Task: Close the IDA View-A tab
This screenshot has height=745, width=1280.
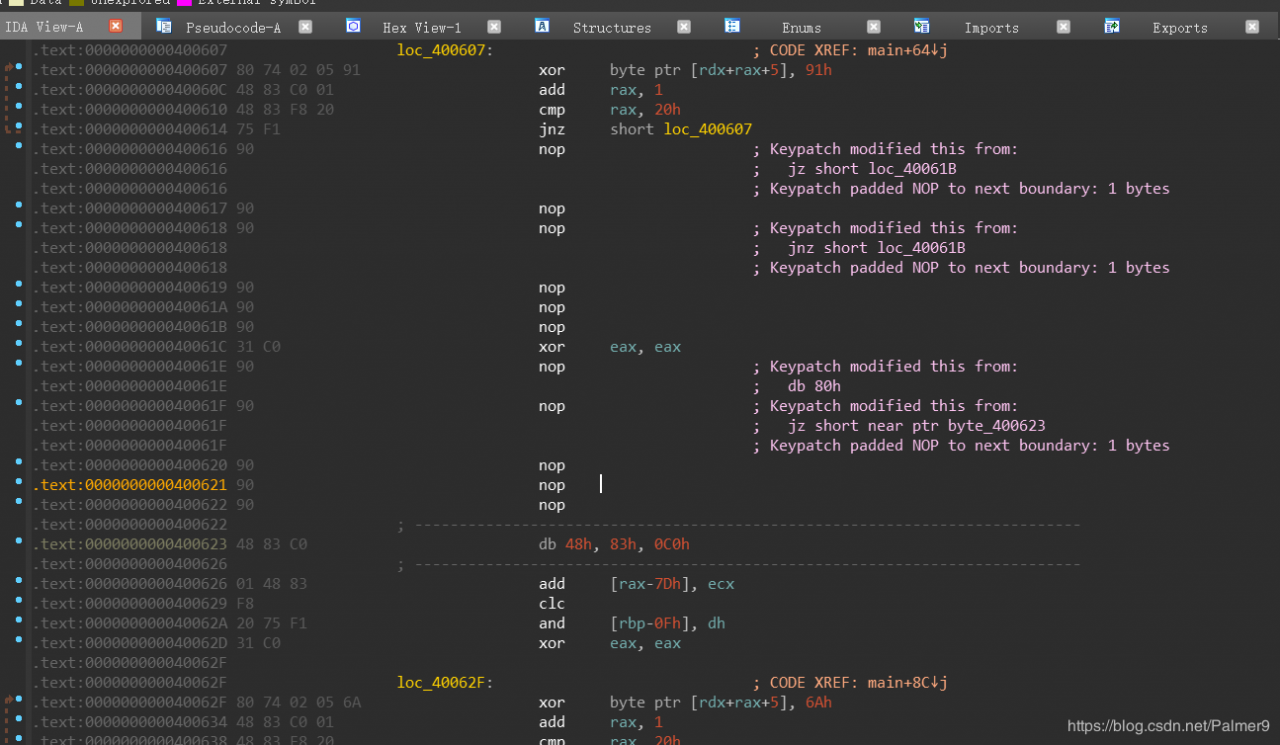Action: (x=116, y=26)
